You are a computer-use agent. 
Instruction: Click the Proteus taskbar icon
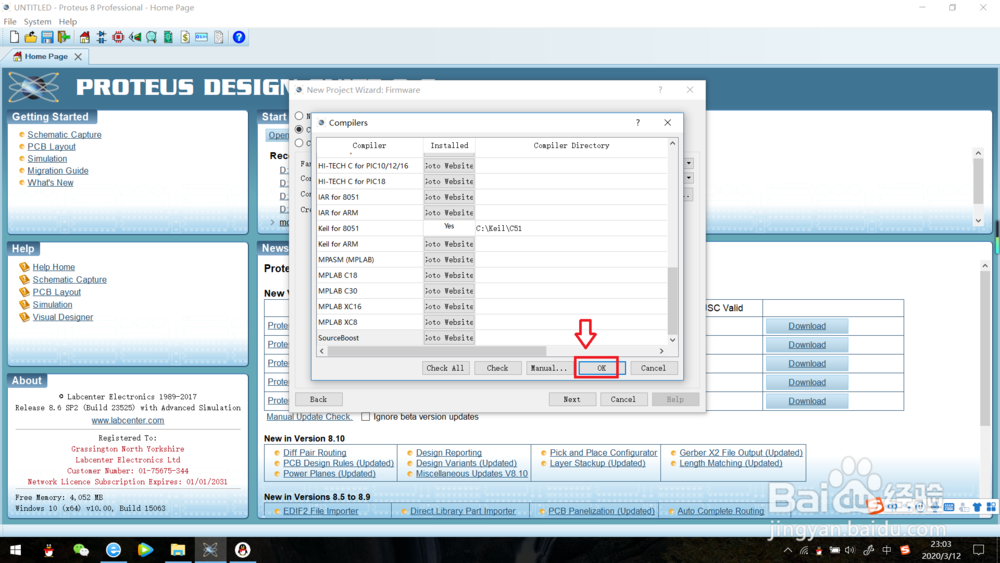click(210, 550)
